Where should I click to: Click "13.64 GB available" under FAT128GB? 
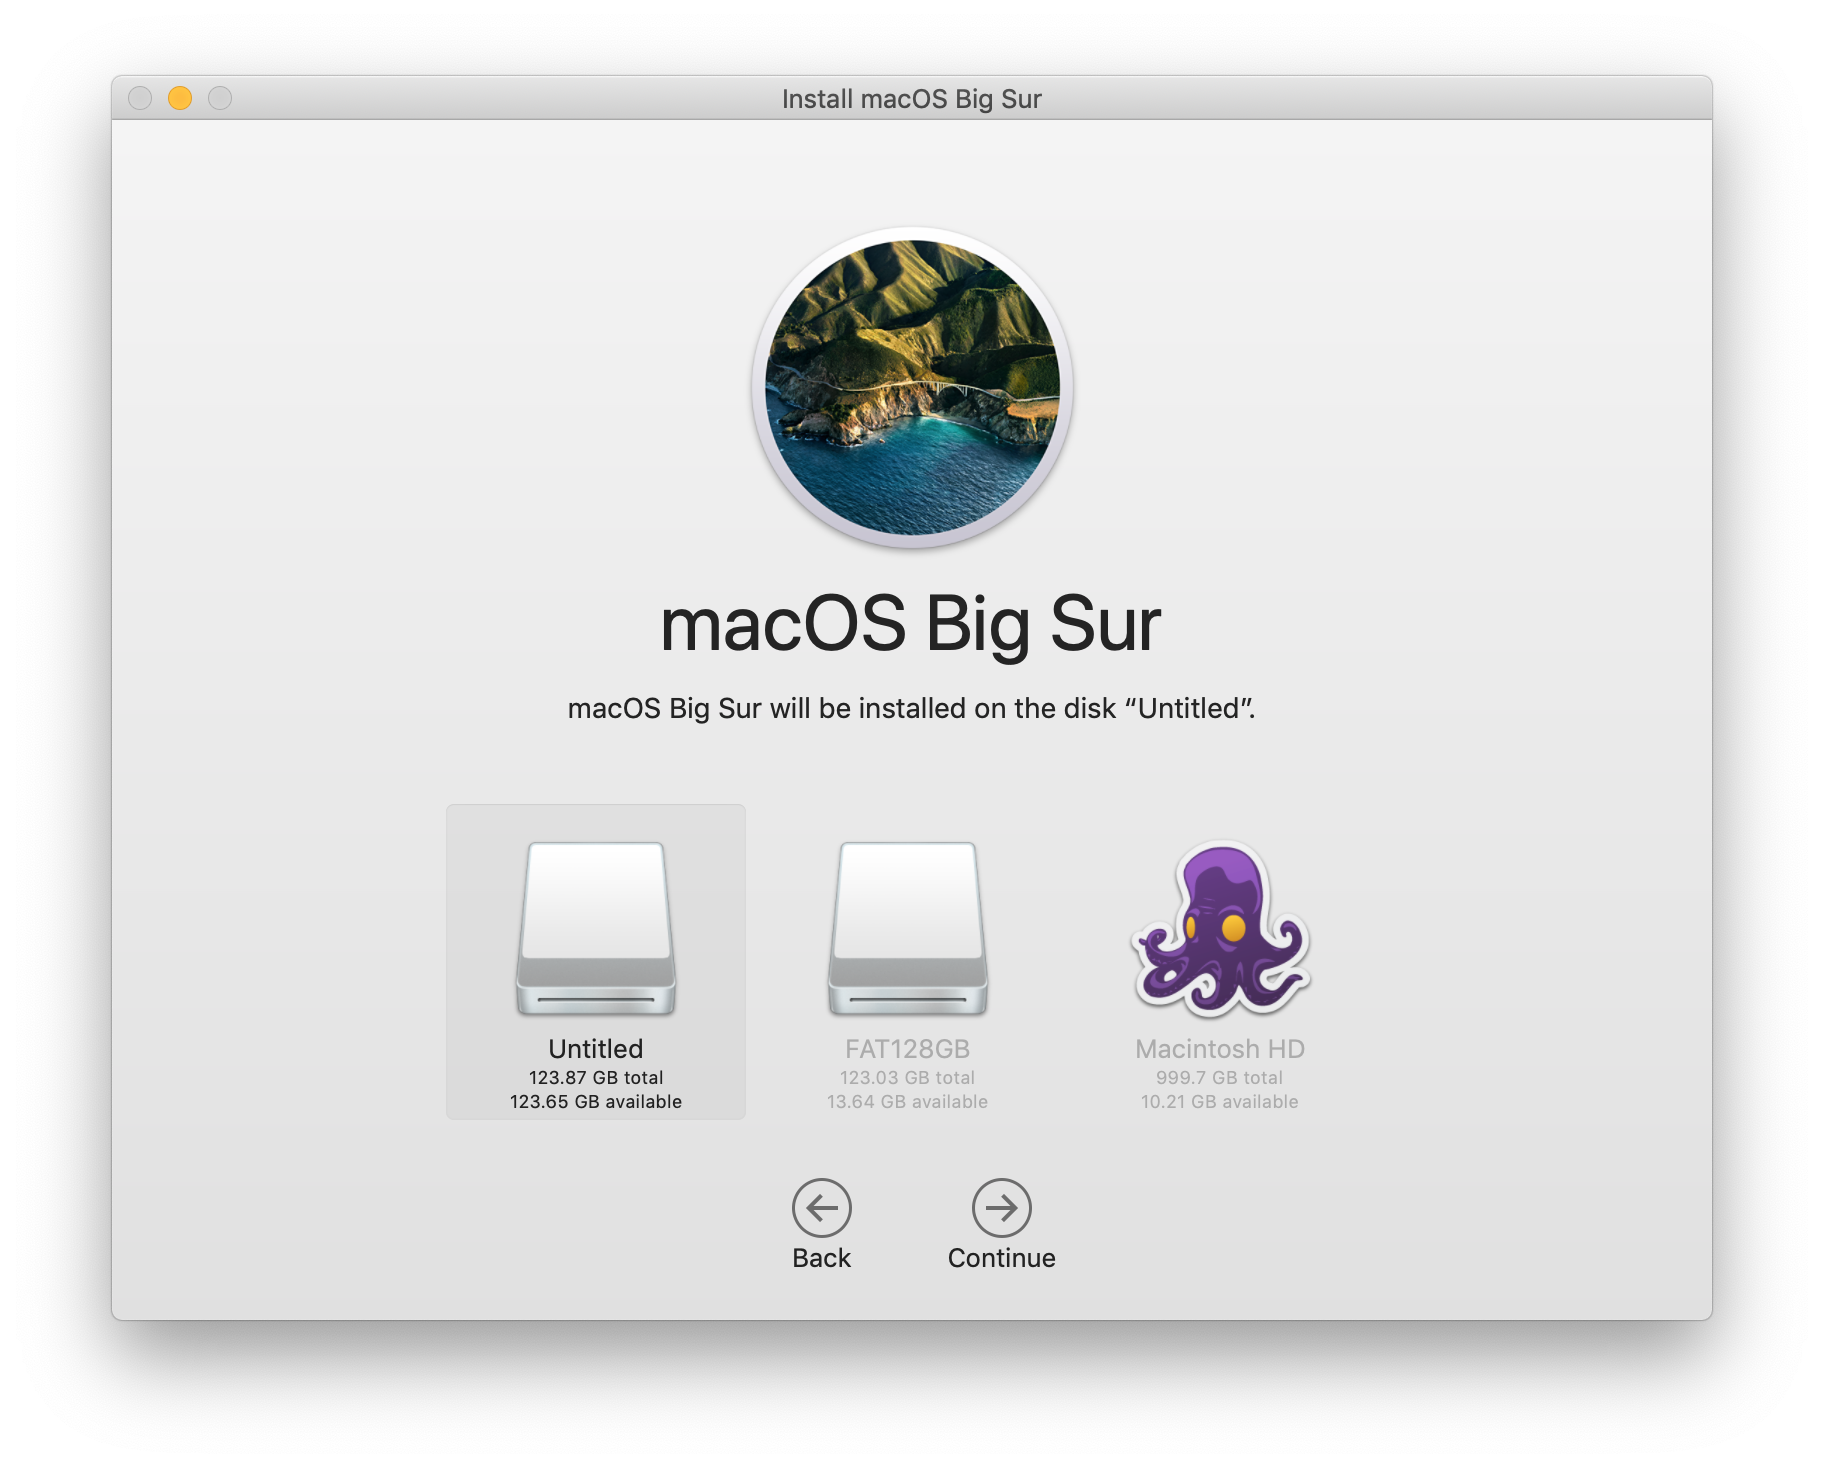coord(907,1102)
